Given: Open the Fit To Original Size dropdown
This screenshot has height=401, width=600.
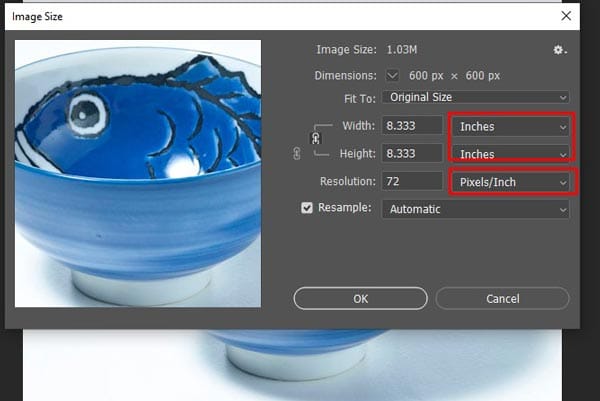Looking at the screenshot, I should 476,98.
